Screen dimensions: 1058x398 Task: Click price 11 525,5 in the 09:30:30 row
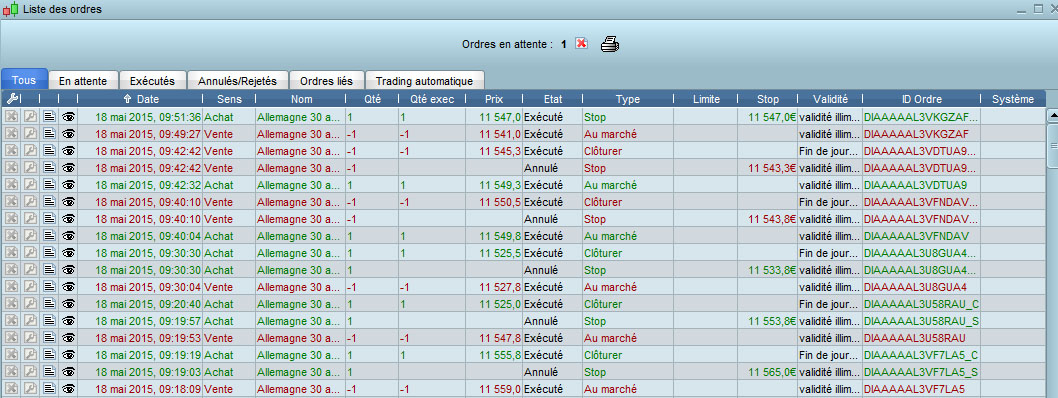(x=500, y=253)
